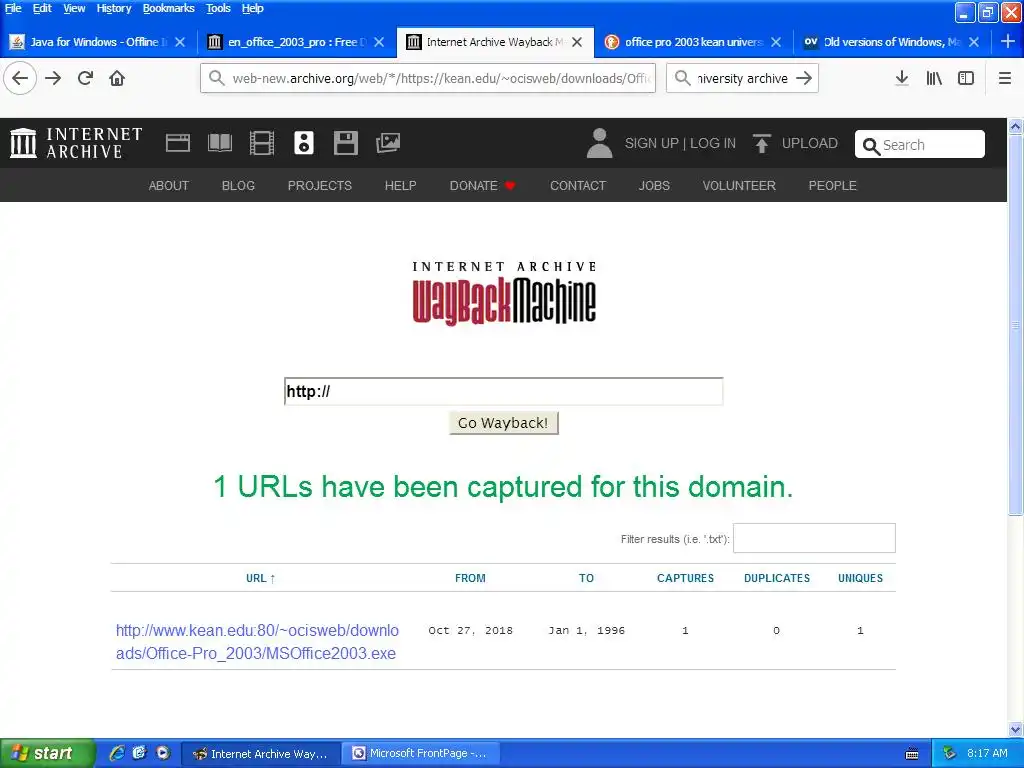Reload the current page
The image size is (1024, 768).
[x=85, y=78]
